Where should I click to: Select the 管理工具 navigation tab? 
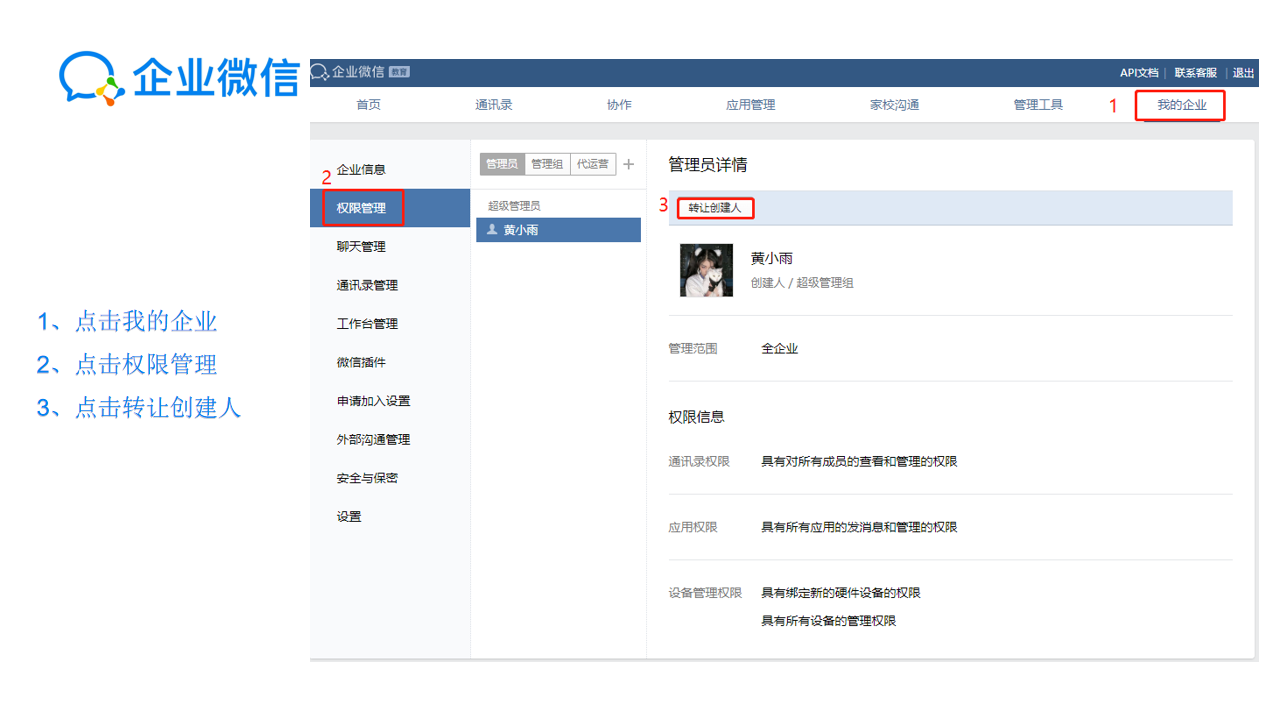1038,105
